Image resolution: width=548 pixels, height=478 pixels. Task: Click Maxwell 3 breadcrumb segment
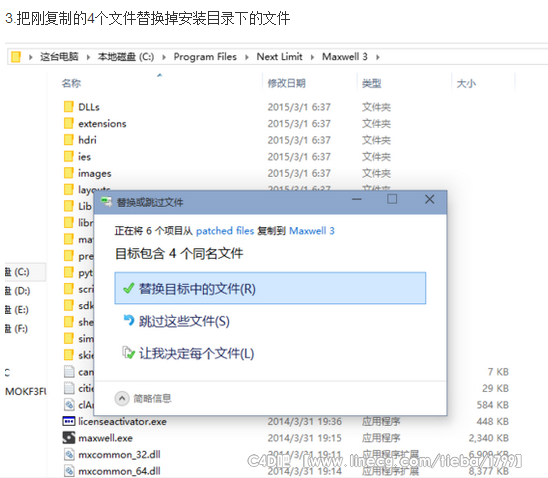(345, 57)
